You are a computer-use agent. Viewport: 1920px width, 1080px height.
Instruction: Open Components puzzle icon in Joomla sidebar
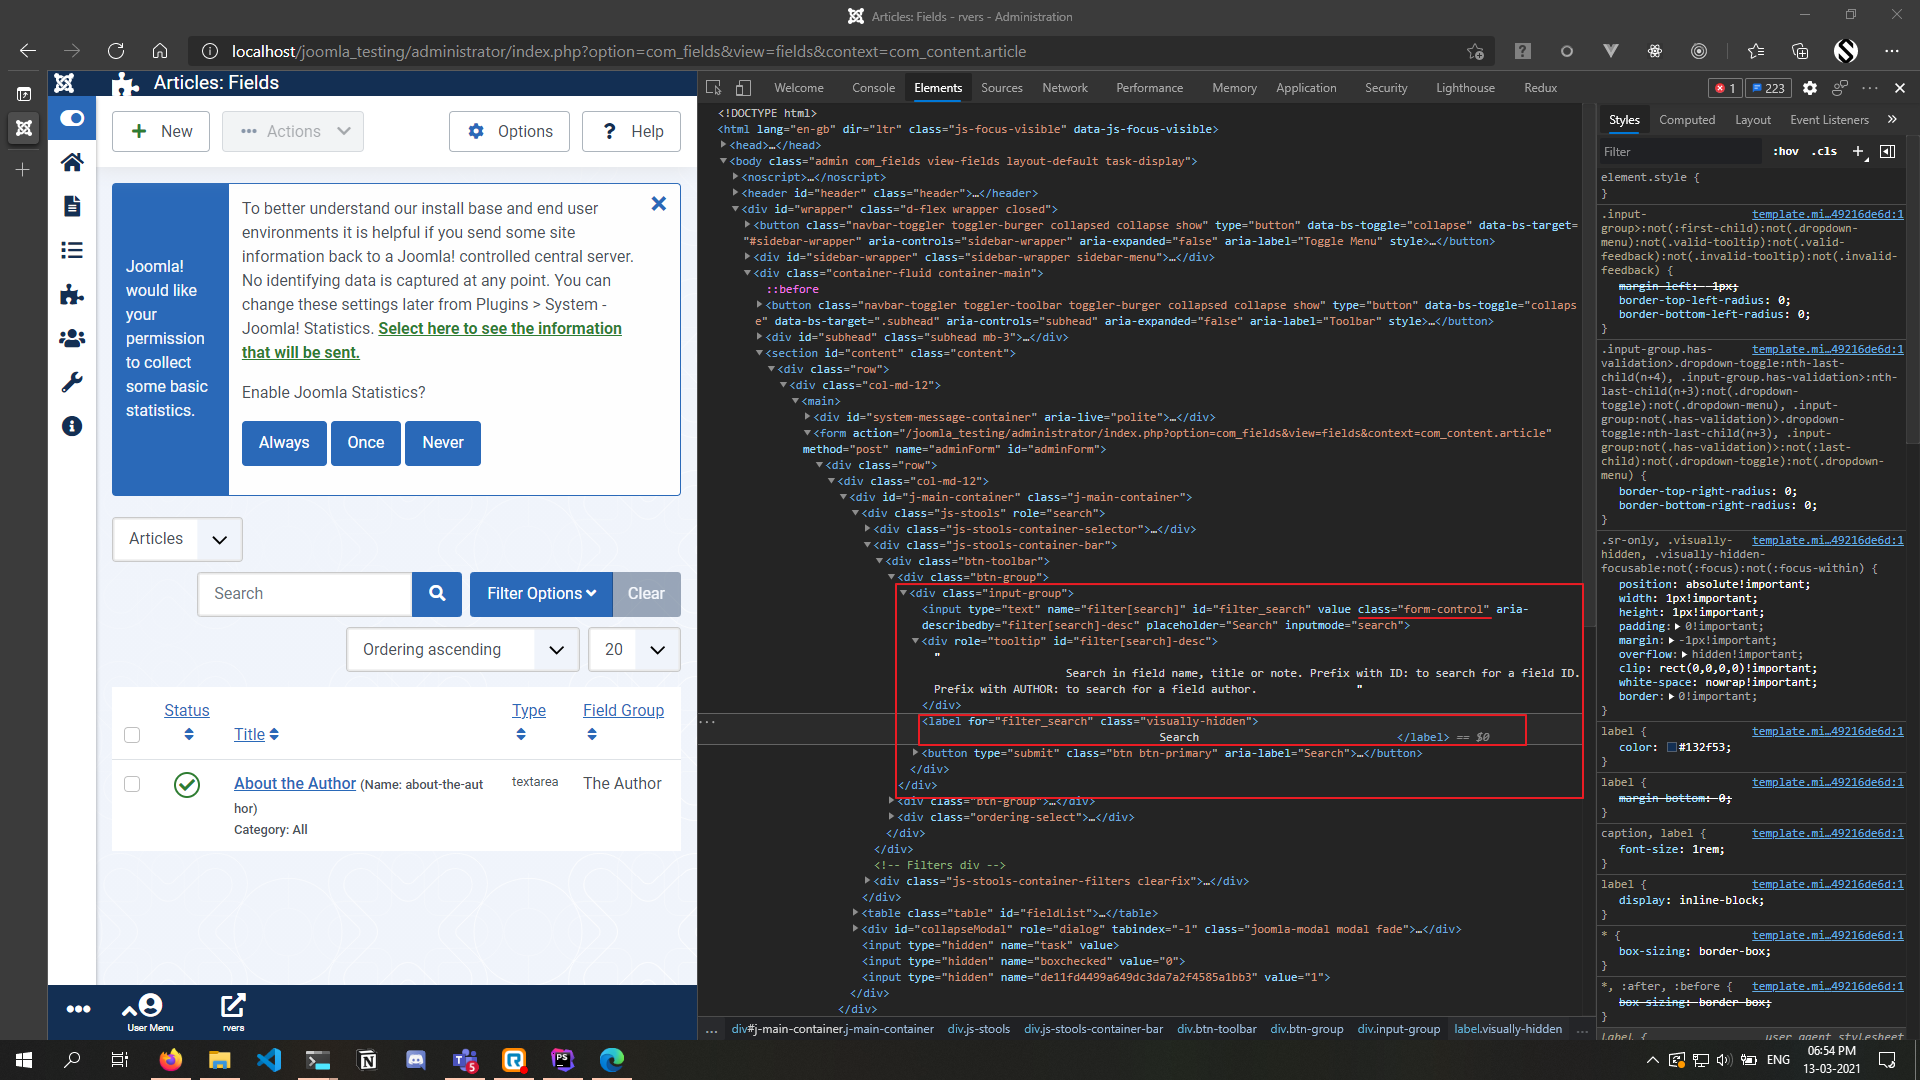pos(72,294)
